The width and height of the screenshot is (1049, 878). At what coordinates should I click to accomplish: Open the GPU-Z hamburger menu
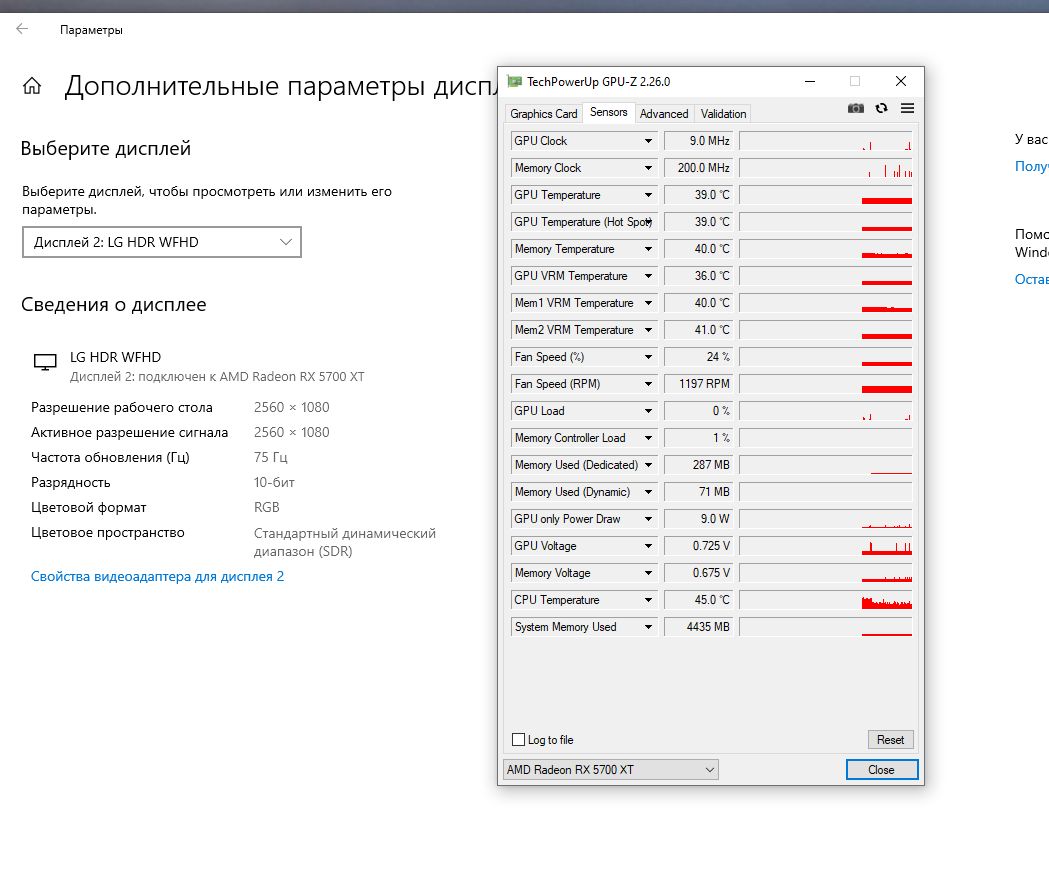[x=907, y=108]
